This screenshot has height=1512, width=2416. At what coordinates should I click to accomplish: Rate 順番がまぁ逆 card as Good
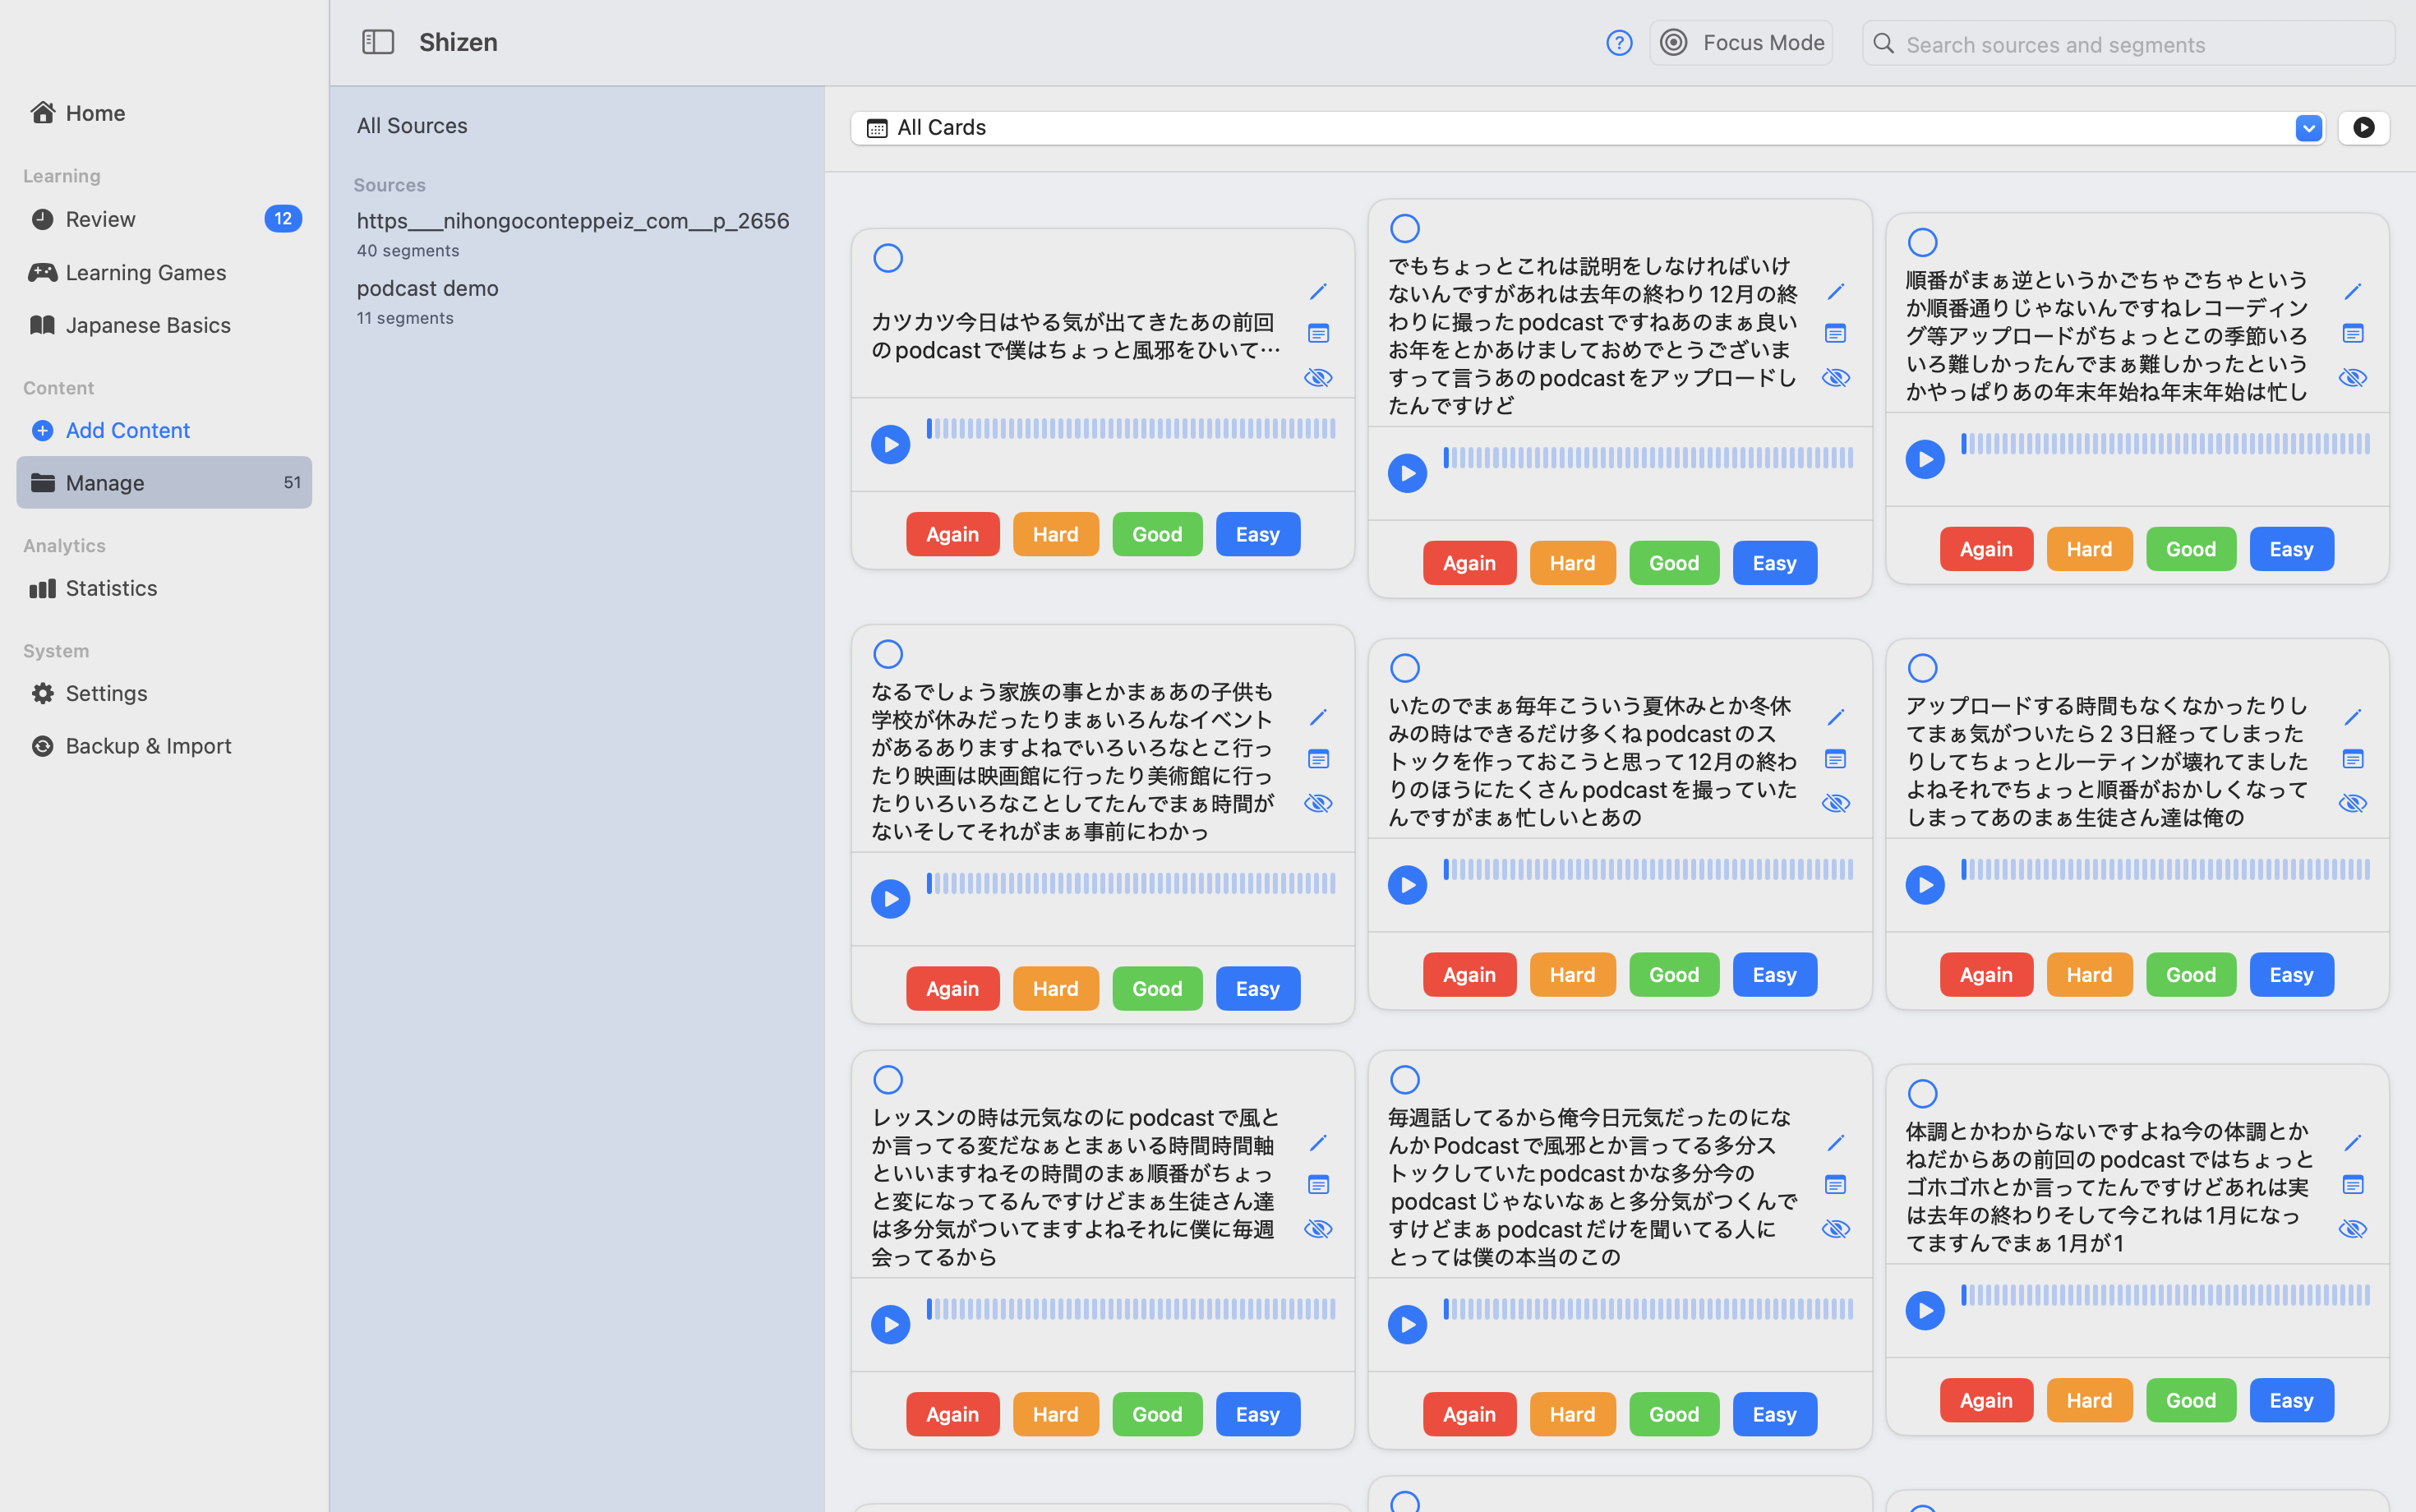[x=2190, y=549]
